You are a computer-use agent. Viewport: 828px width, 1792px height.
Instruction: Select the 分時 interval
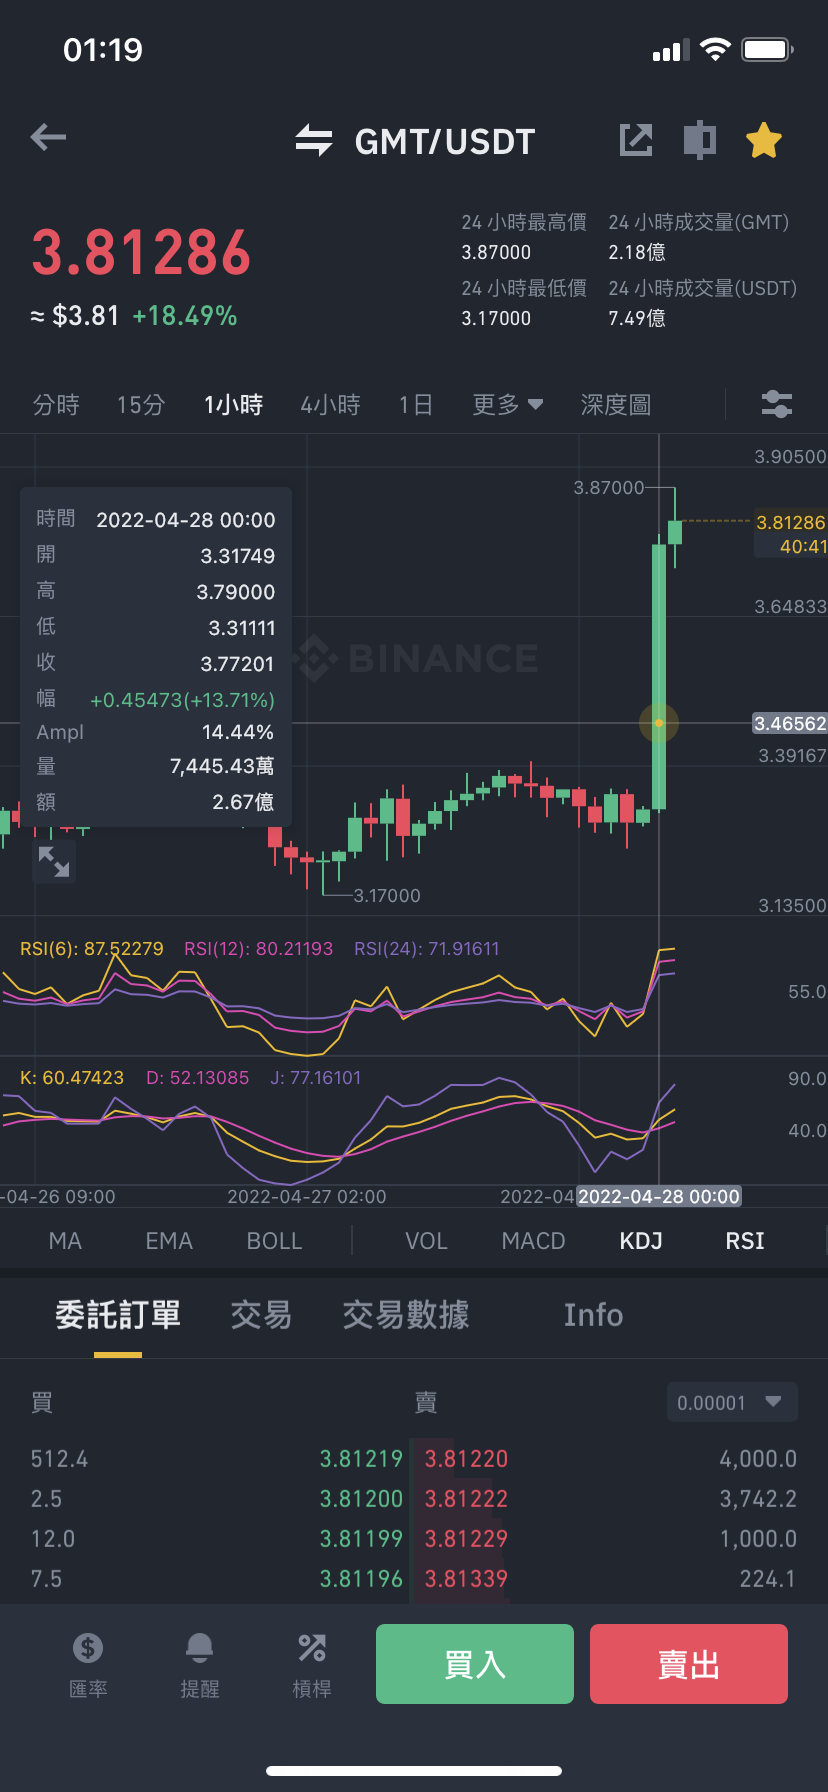56,405
